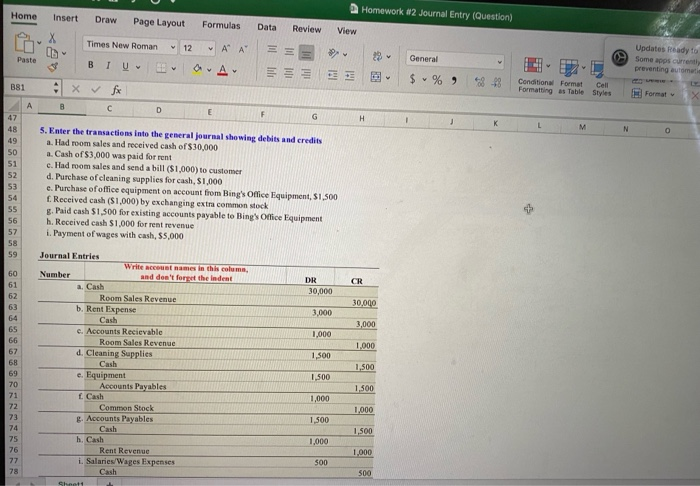This screenshot has height=486, width=700.
Task: Click the yellow fill color bucket
Action: coord(197,69)
